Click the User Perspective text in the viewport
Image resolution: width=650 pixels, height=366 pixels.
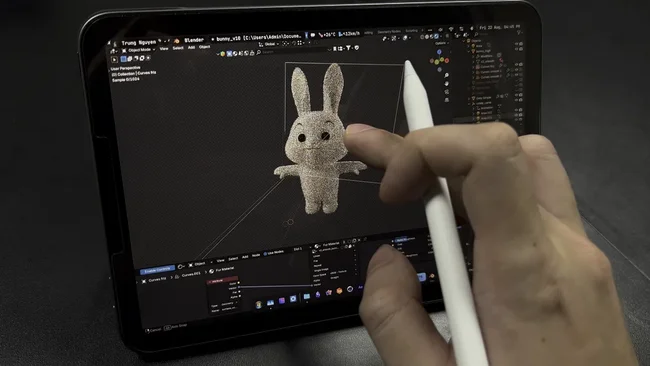(x=126, y=68)
